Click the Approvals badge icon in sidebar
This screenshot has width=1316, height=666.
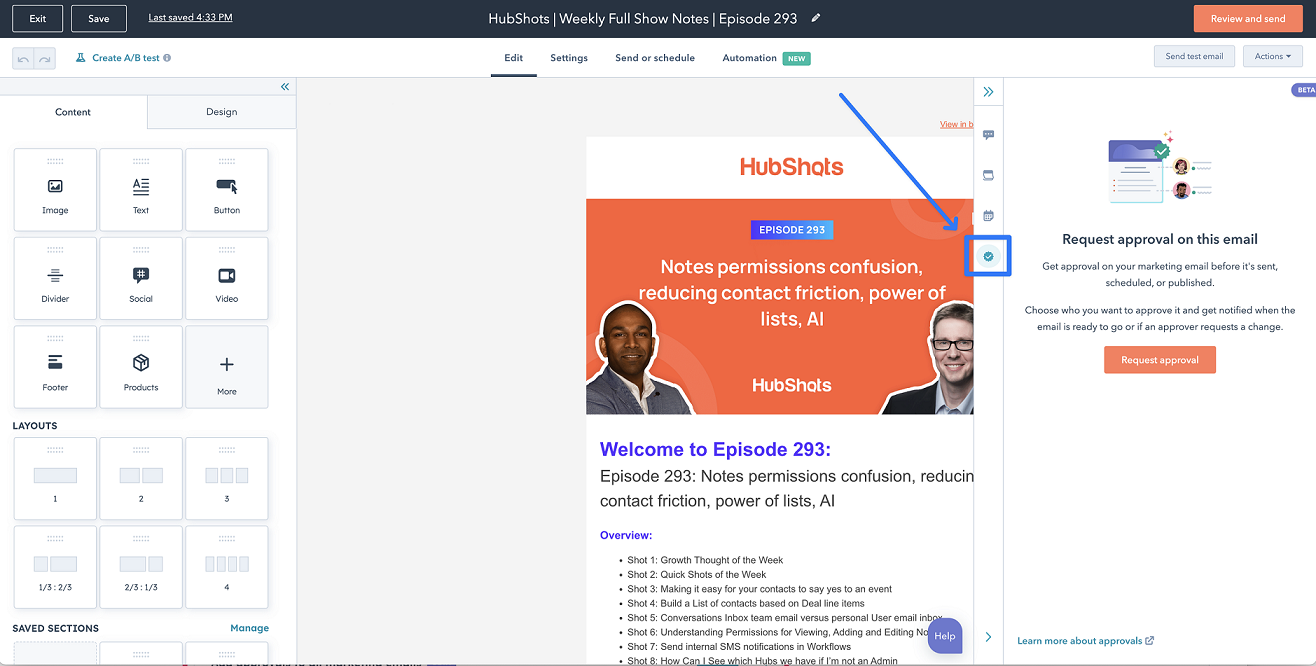coord(988,256)
